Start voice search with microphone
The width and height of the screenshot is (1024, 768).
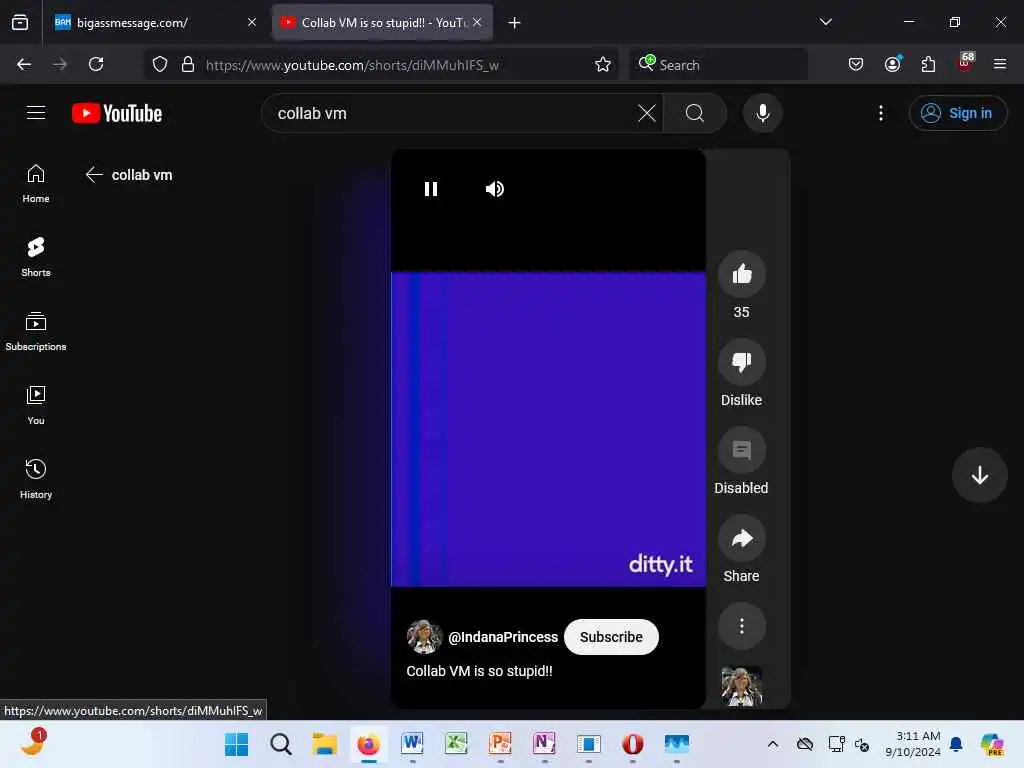click(x=762, y=113)
